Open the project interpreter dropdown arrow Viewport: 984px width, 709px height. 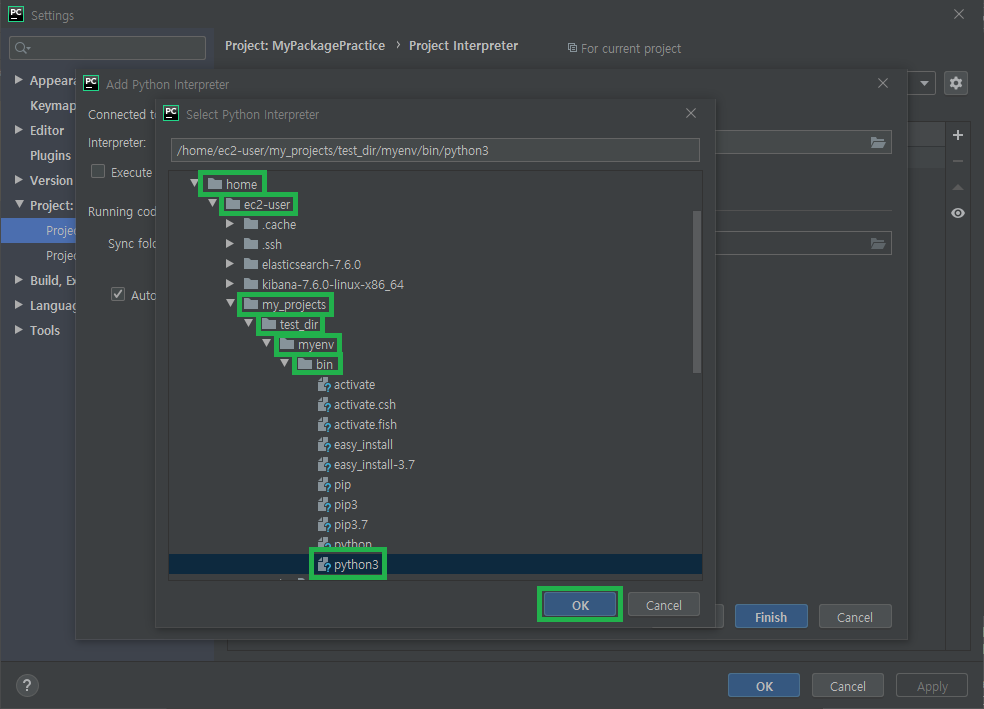924,83
